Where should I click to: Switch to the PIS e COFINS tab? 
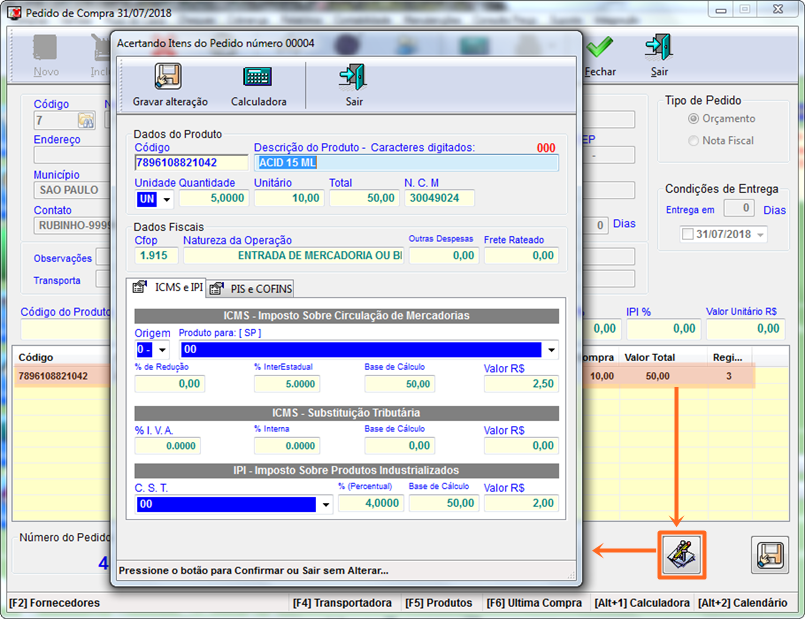point(251,289)
